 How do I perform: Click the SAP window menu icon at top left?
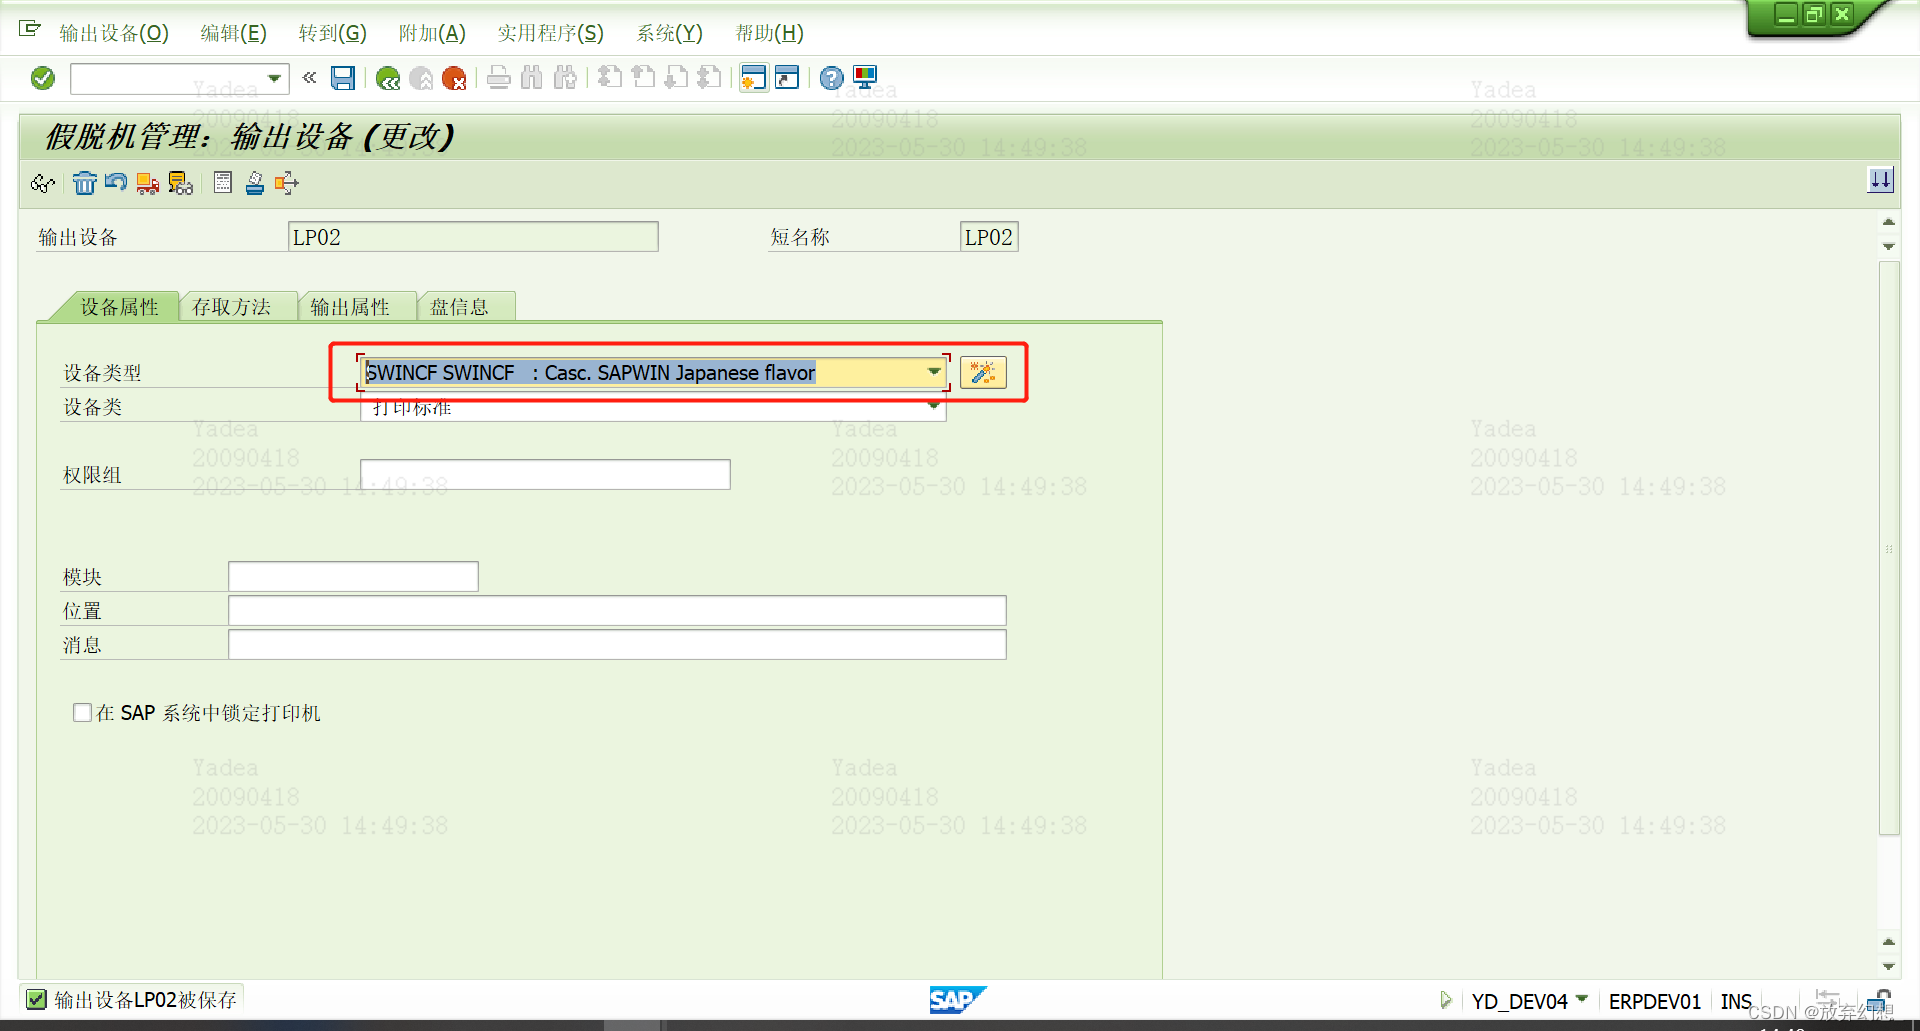click(30, 29)
